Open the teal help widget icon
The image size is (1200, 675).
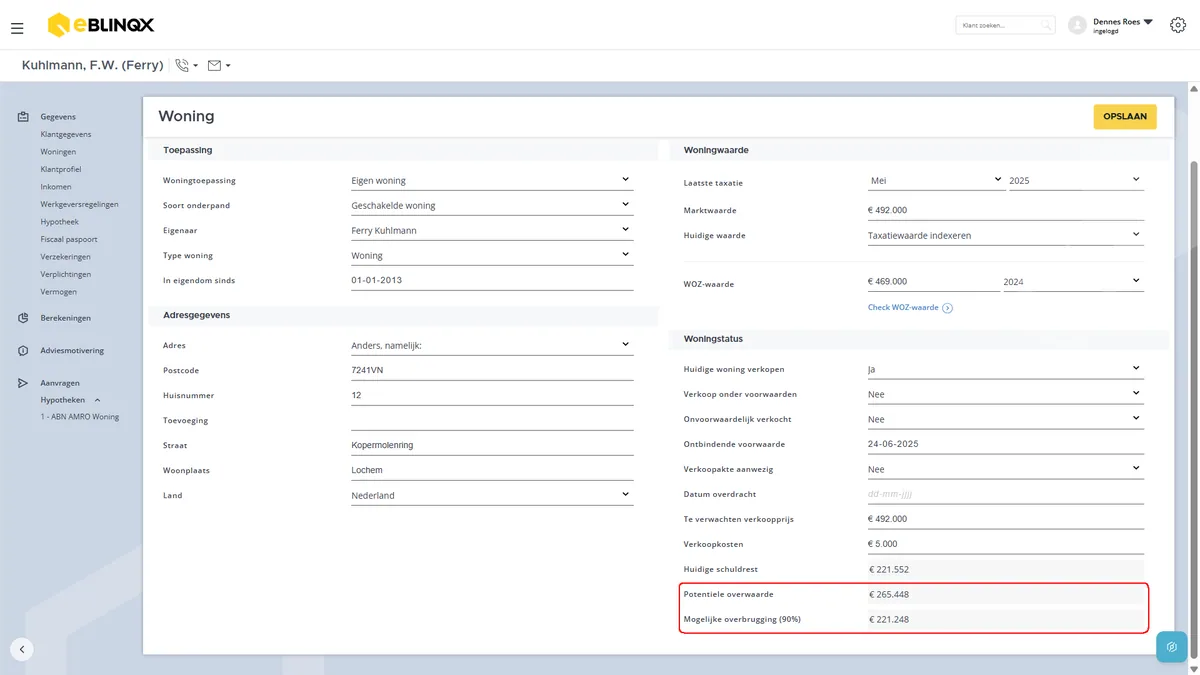pyautogui.click(x=1171, y=647)
